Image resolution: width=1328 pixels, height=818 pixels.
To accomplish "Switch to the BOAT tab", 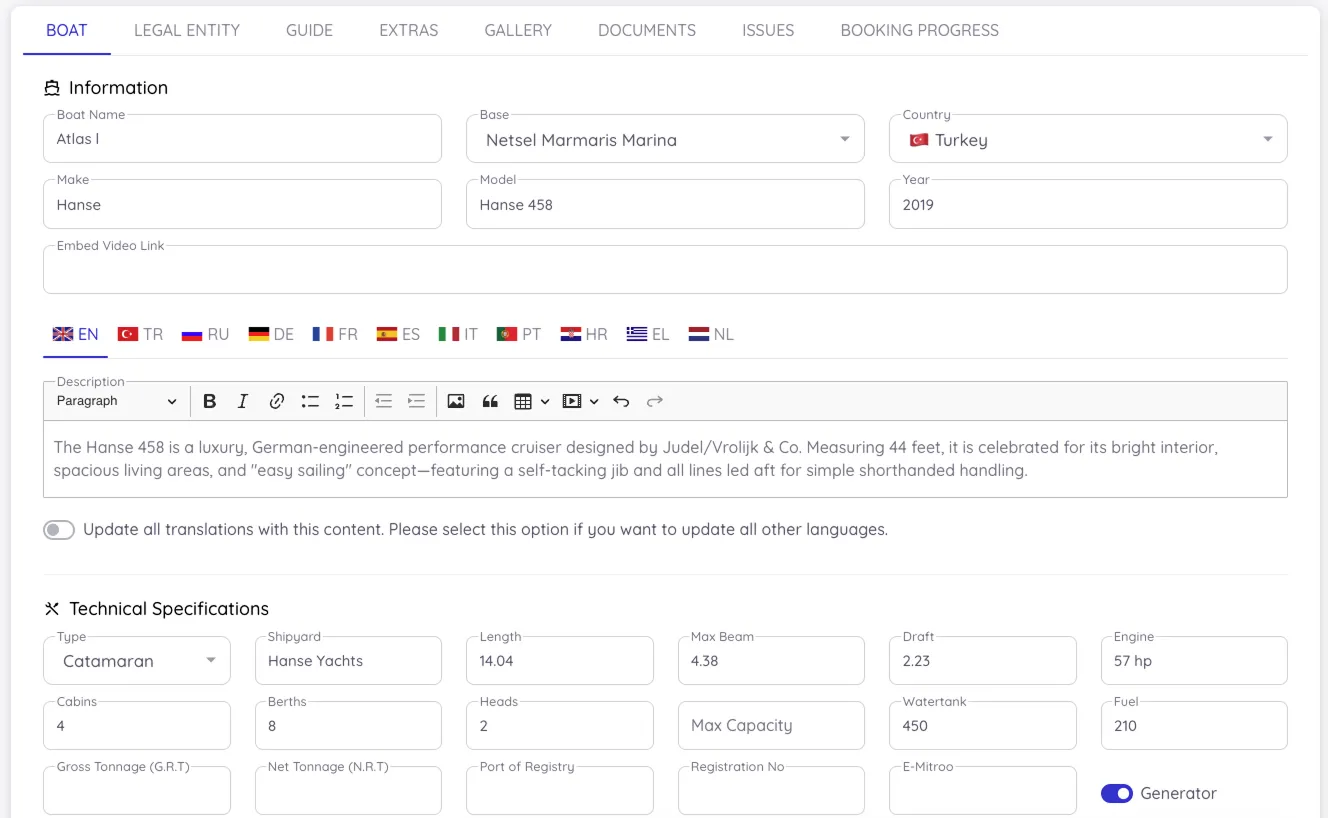I will [x=67, y=30].
